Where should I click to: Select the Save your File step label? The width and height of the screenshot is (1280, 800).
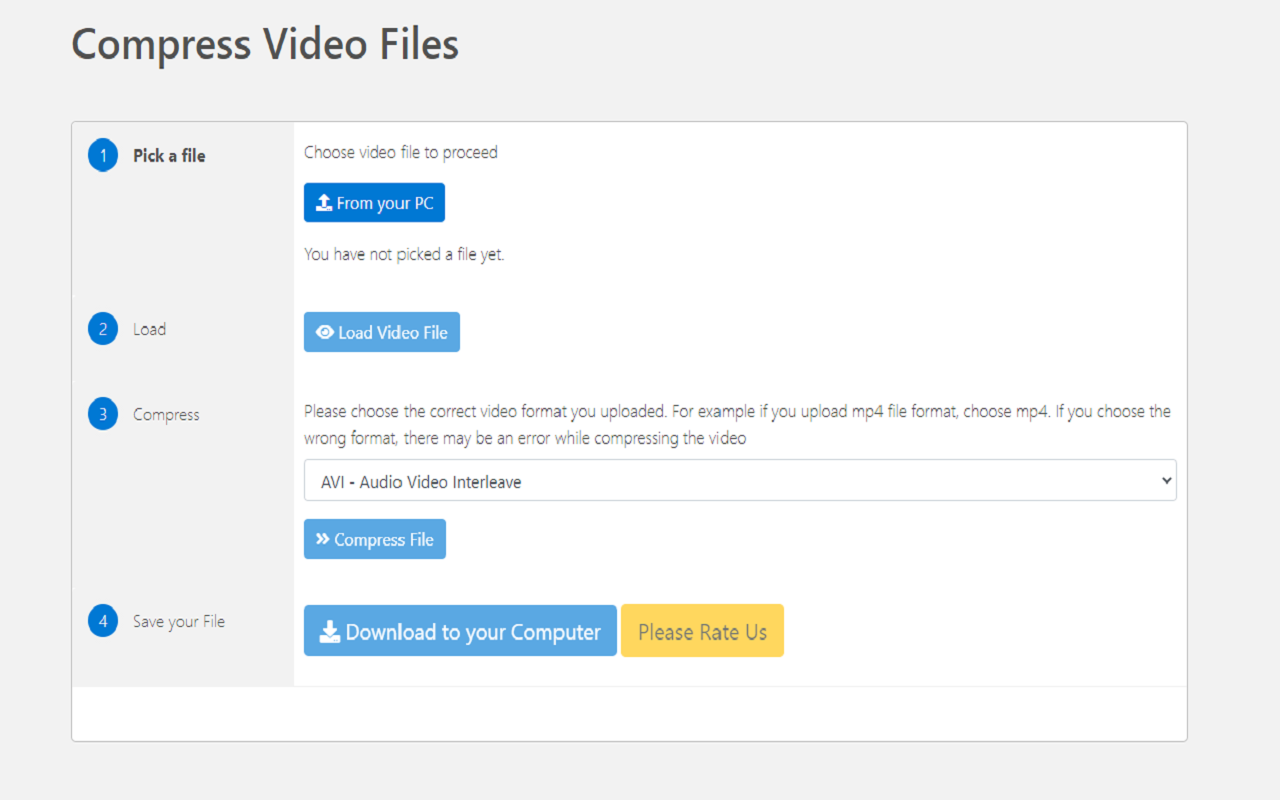[x=179, y=621]
